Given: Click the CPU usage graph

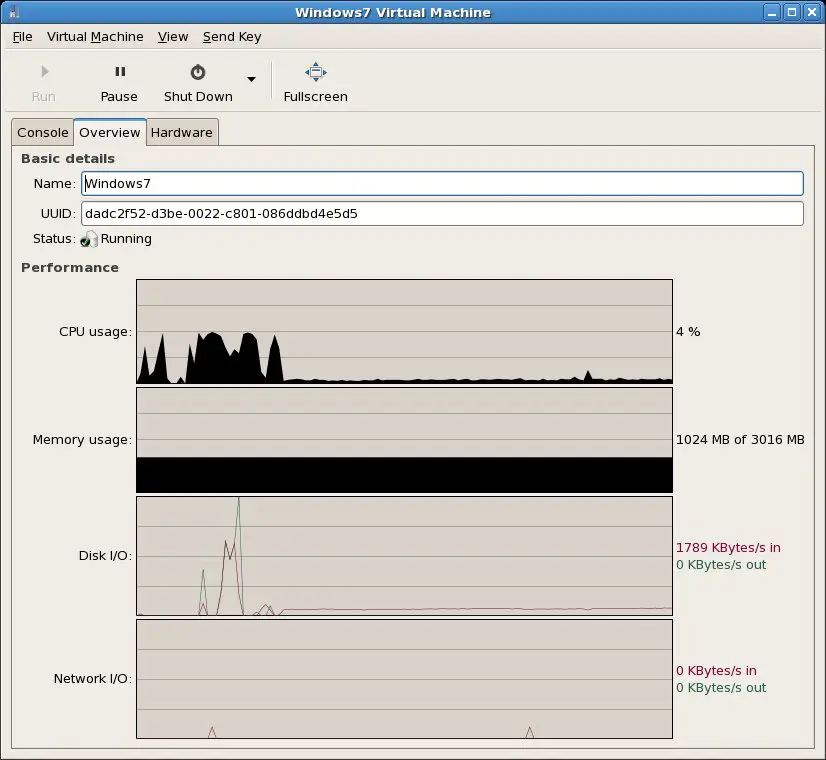Looking at the screenshot, I should pyautogui.click(x=404, y=331).
